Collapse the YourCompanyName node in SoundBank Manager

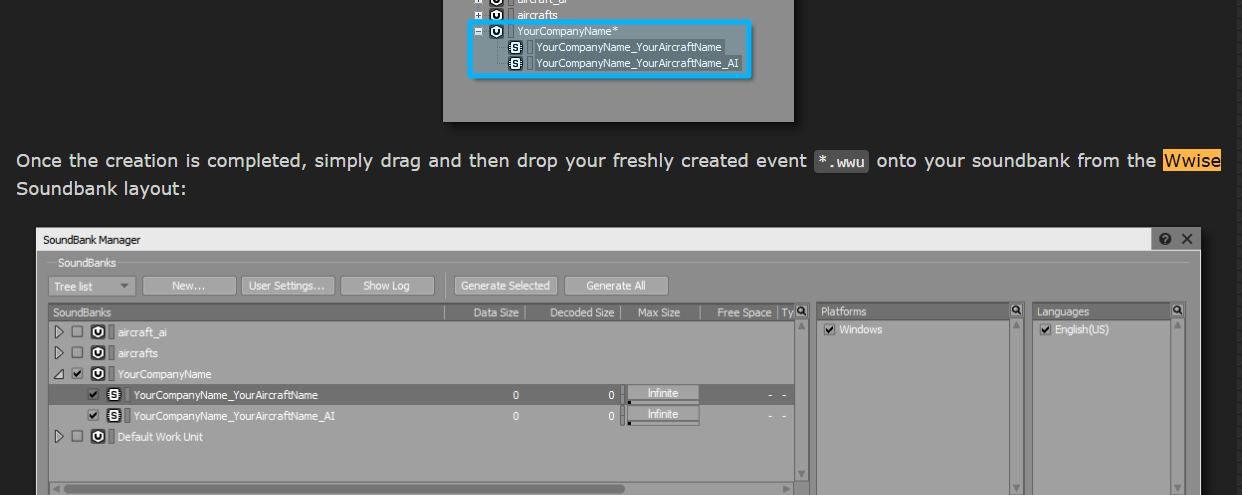click(x=59, y=374)
